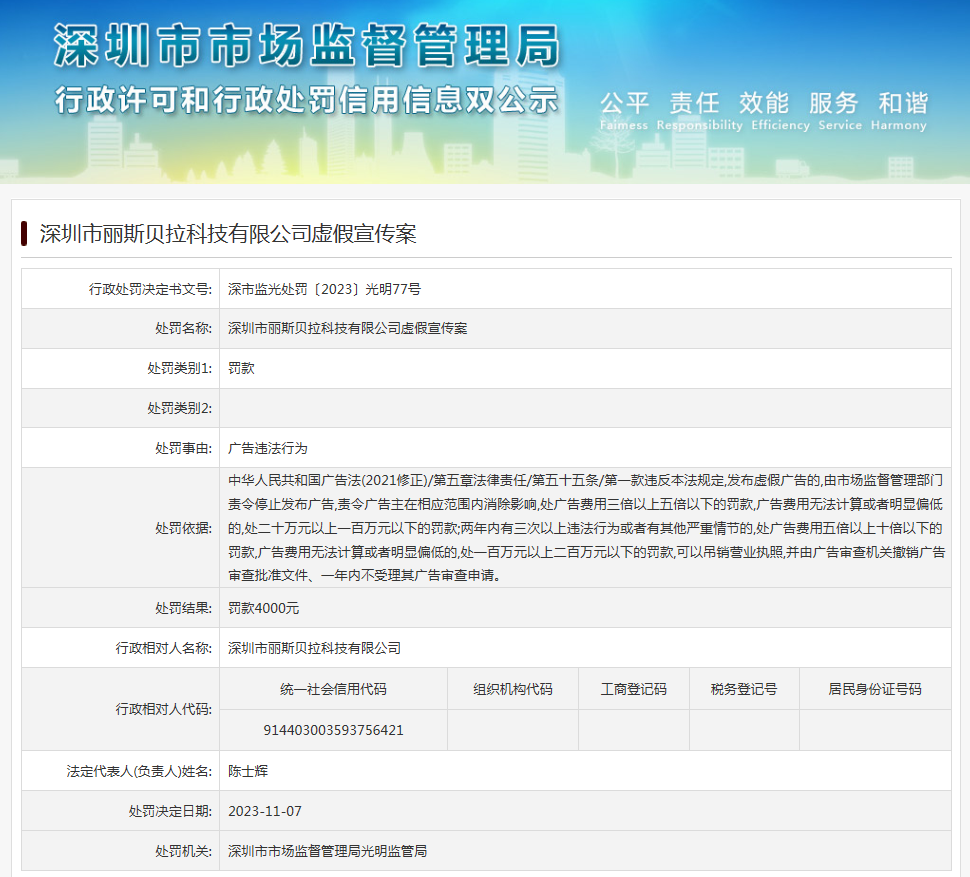The width and height of the screenshot is (970, 877).
Task: Click the 法定代表人(负责人)姓名 label
Action: (x=139, y=771)
